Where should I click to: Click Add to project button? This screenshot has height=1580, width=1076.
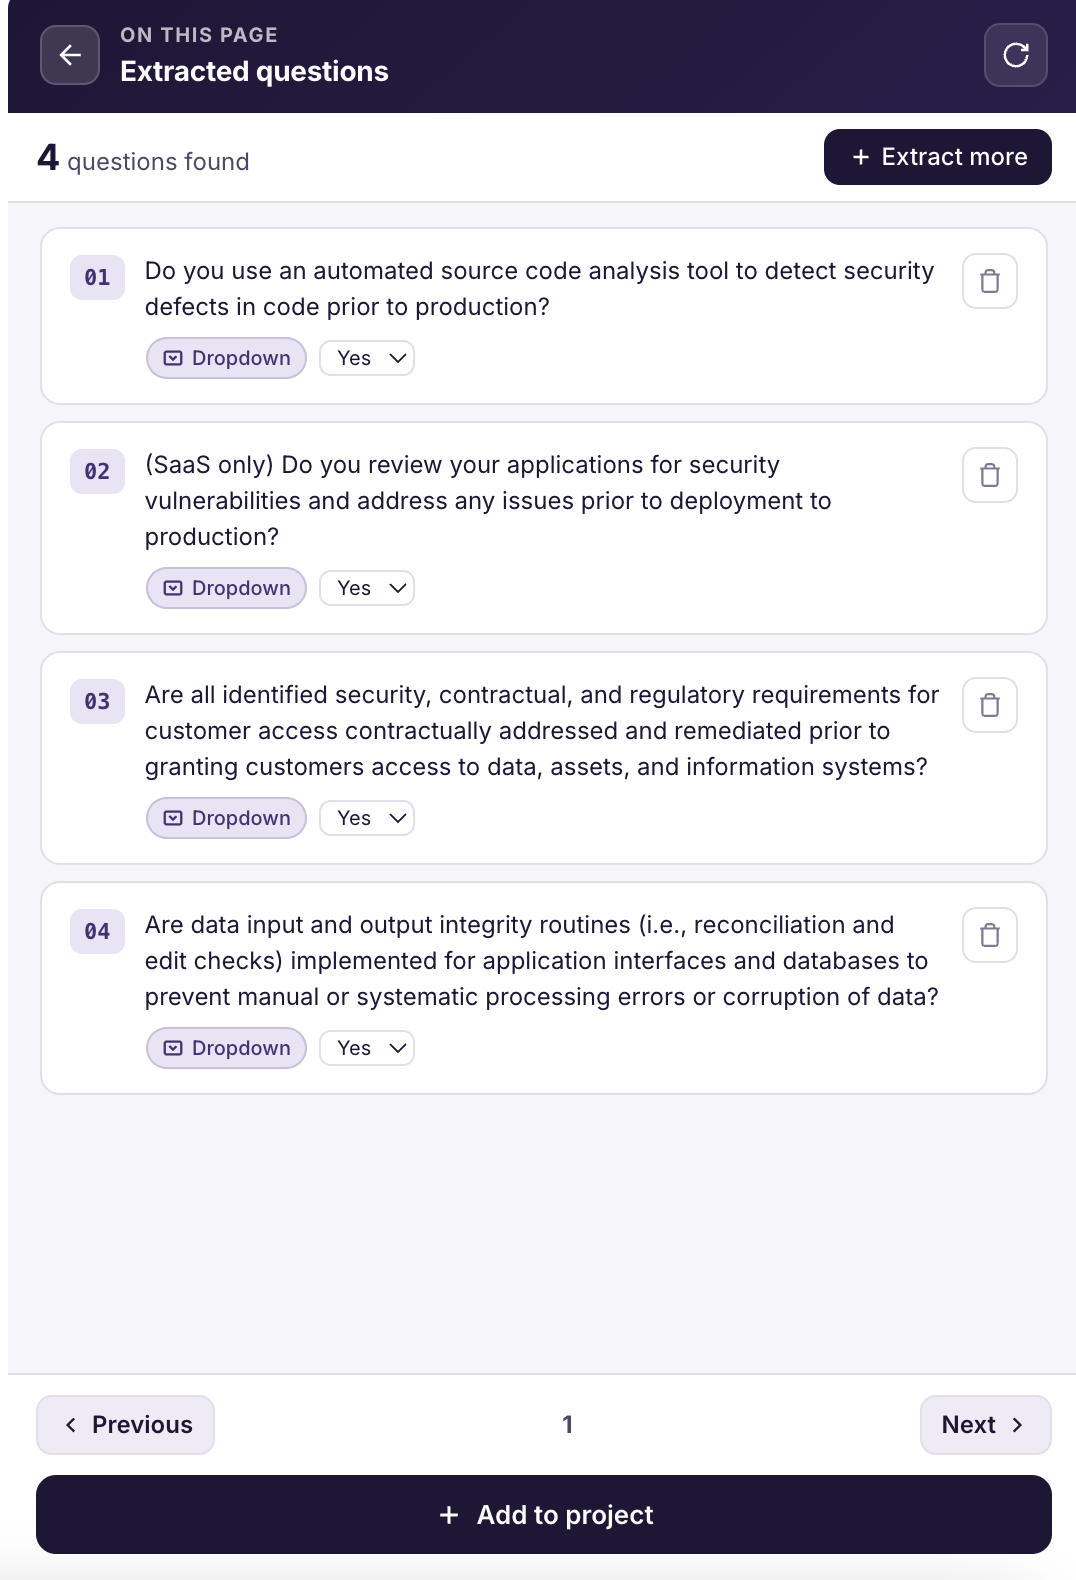coord(544,1515)
